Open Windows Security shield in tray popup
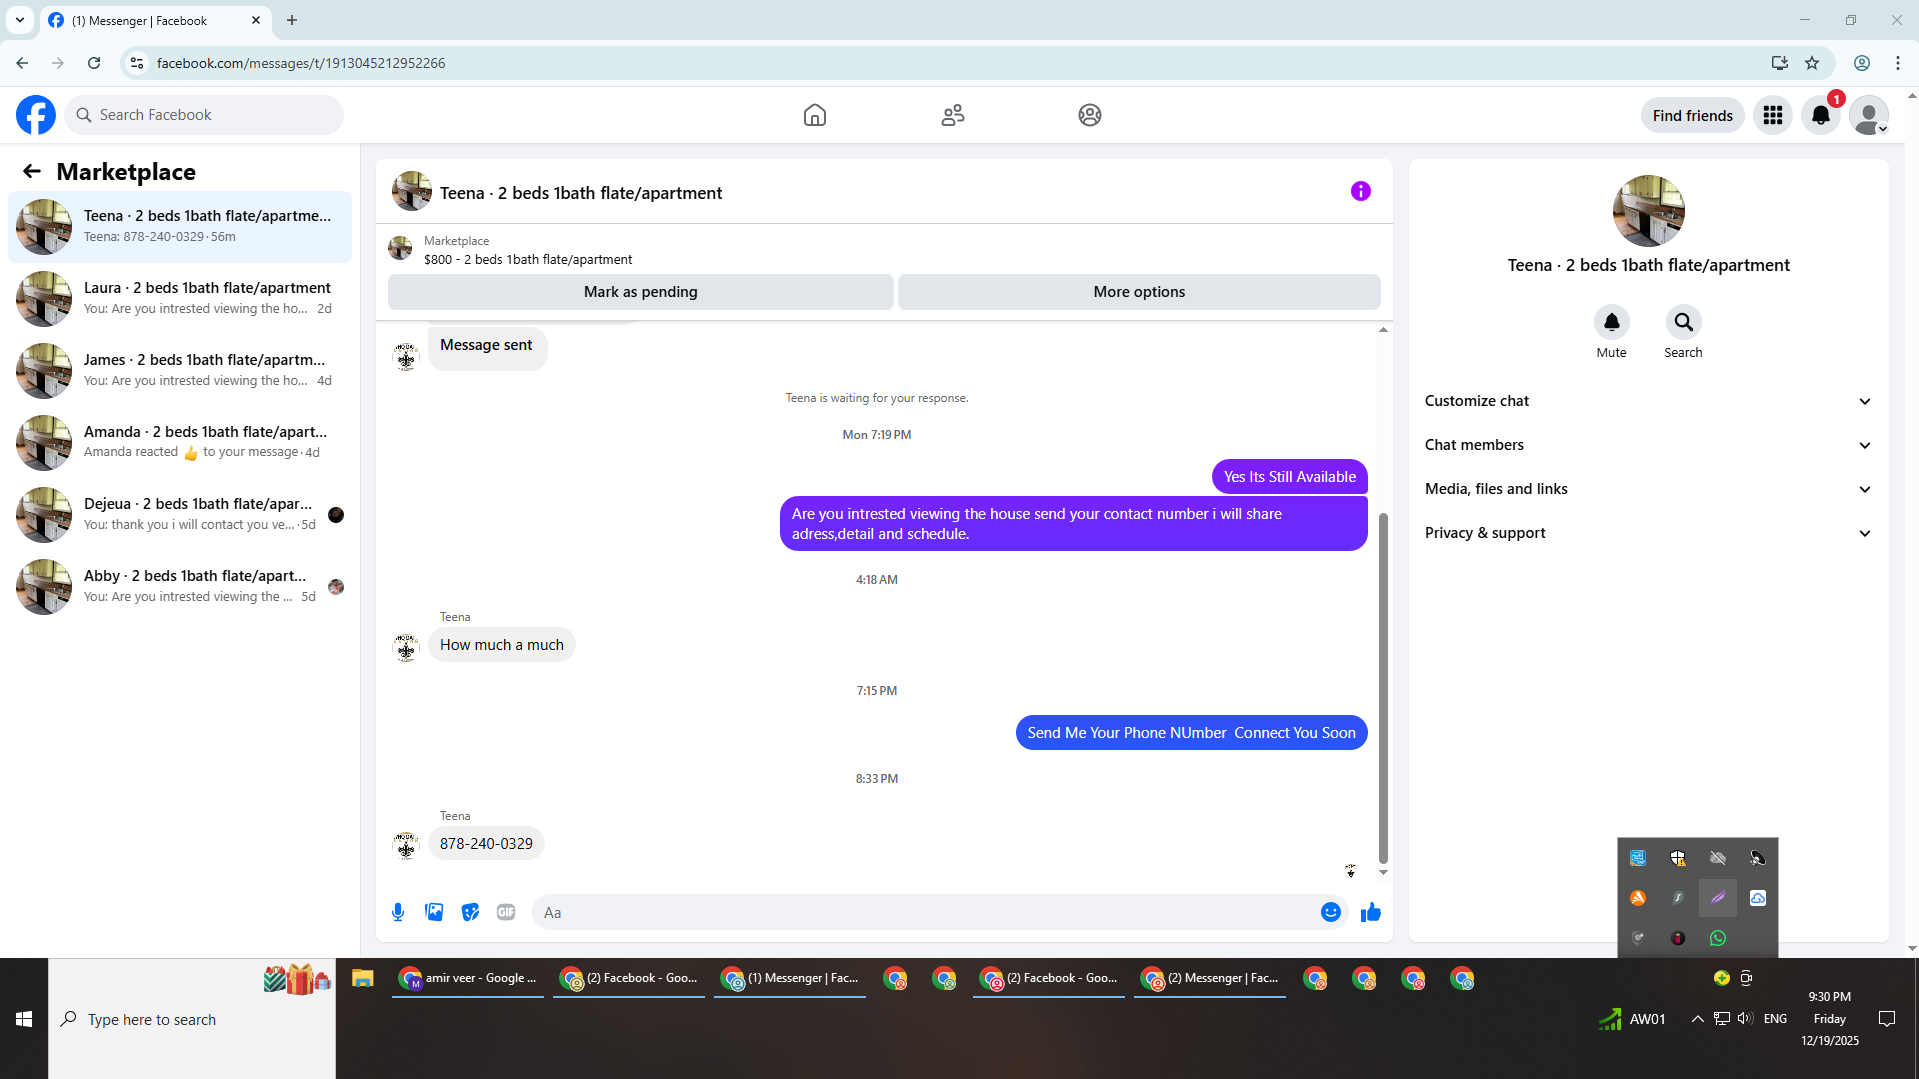Viewport: 1919px width, 1079px height. tap(1677, 858)
